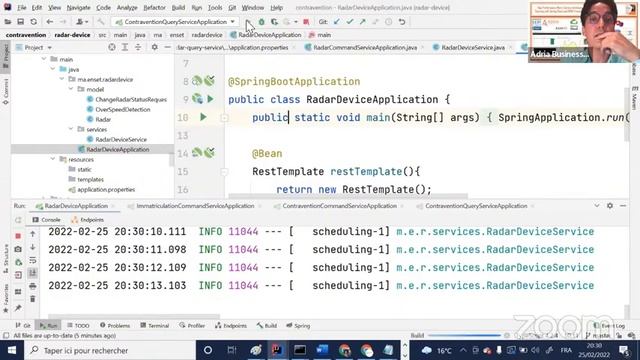Click the Select Opened File target icon
Screen dimensions: 640x360
pyautogui.click(x=112, y=47)
